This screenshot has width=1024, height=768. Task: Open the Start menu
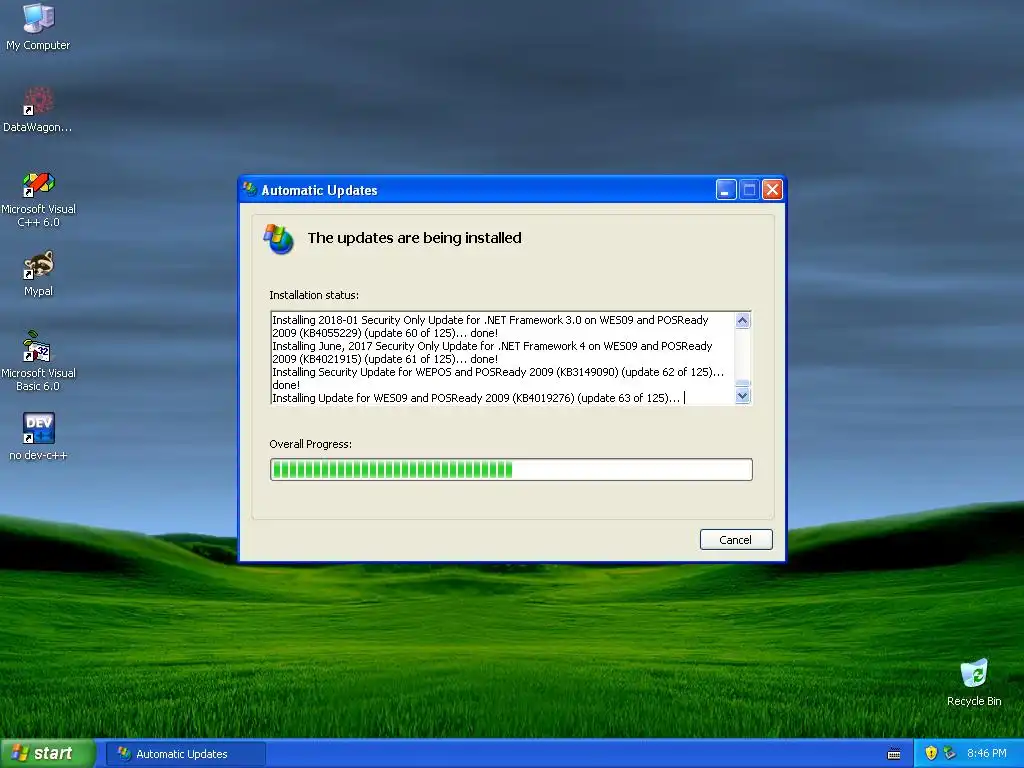[x=48, y=753]
